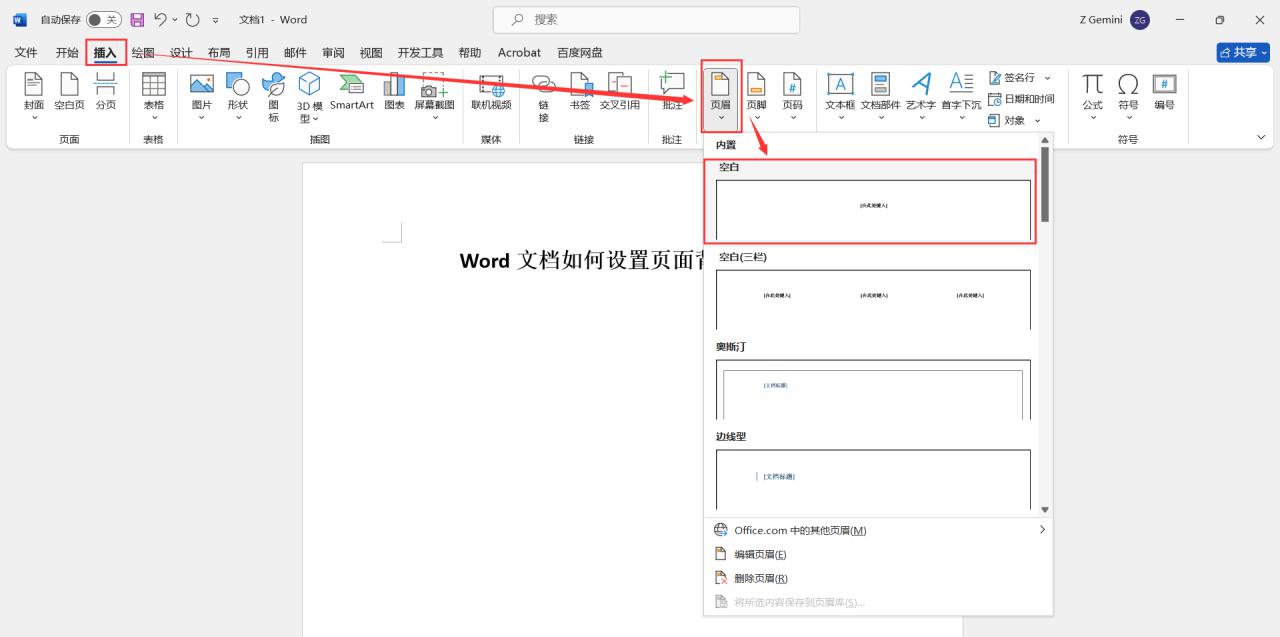This screenshot has width=1280, height=637.
Task: Collapse the ribbon with the chevron
Action: (1261, 137)
